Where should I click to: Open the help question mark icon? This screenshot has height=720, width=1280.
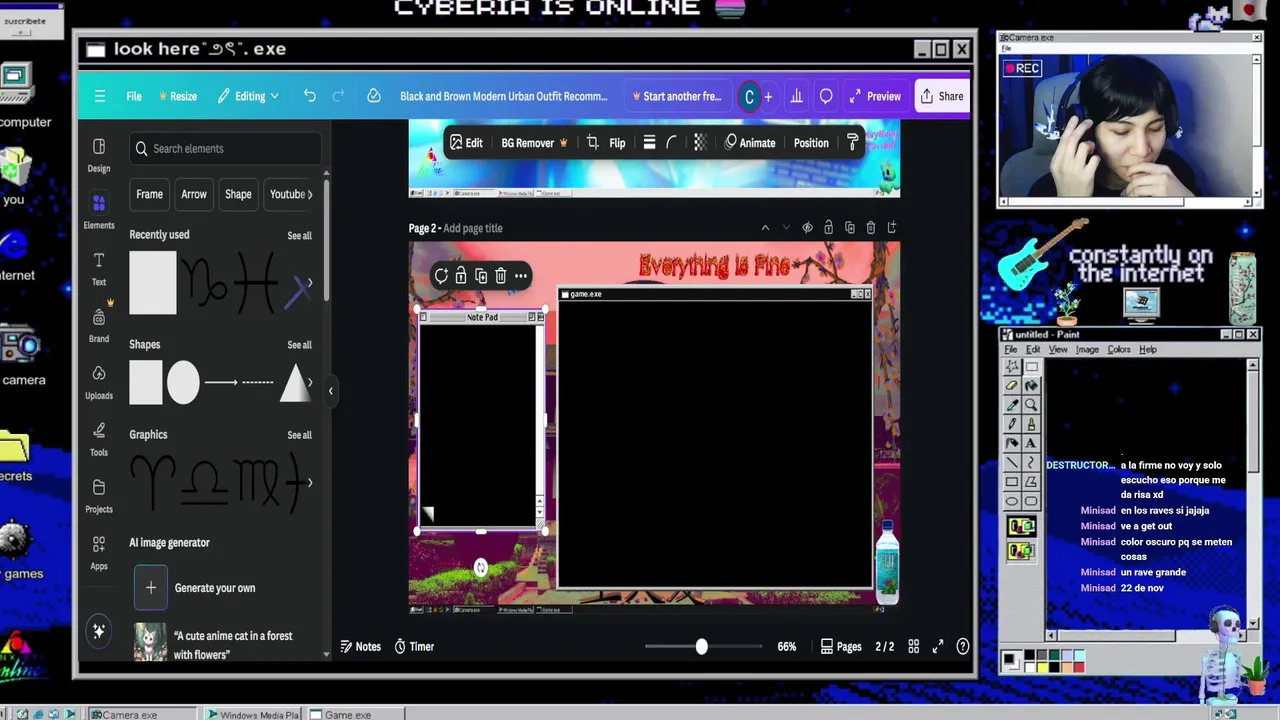coord(962,647)
